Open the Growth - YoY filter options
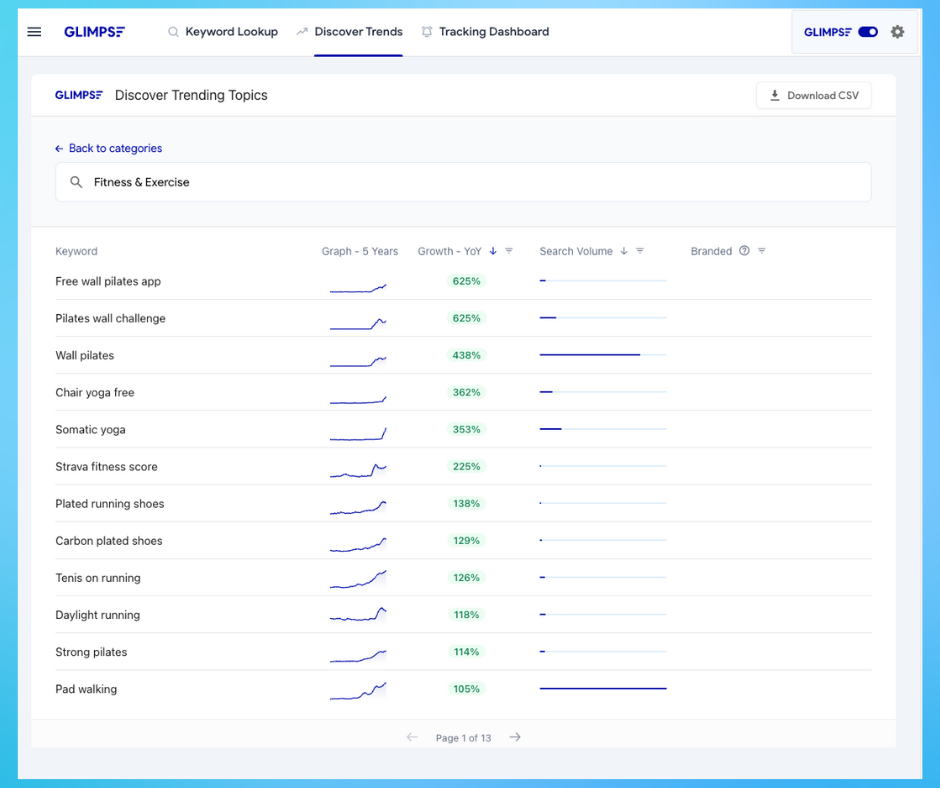Viewport: 940px width, 788px height. (507, 251)
